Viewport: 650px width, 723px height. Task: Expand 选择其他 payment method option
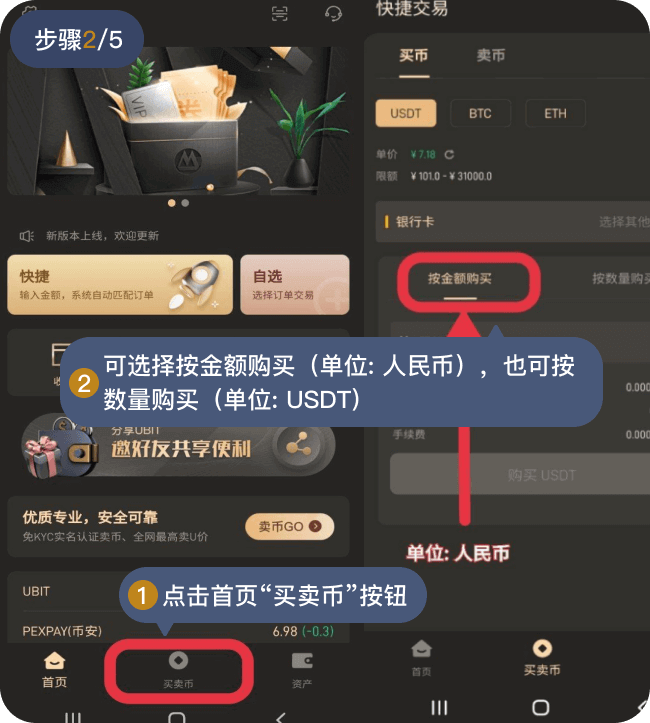pos(624,222)
